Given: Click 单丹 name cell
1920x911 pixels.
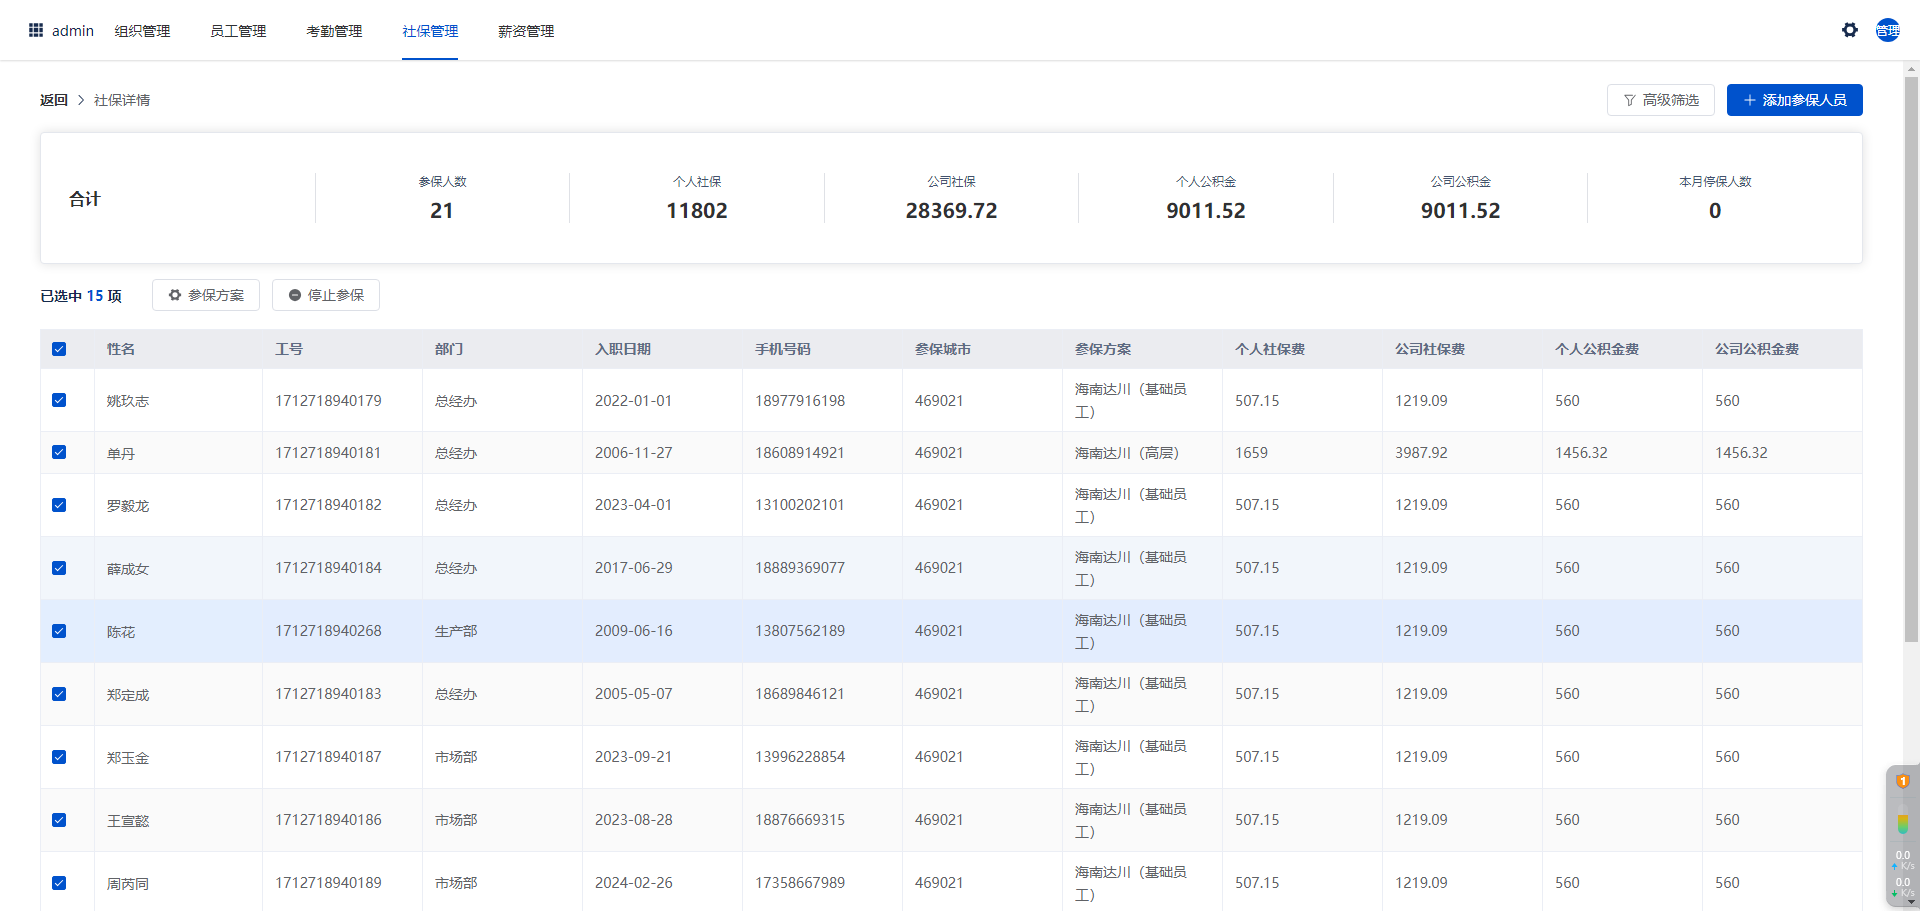Looking at the screenshot, I should pyautogui.click(x=121, y=453).
